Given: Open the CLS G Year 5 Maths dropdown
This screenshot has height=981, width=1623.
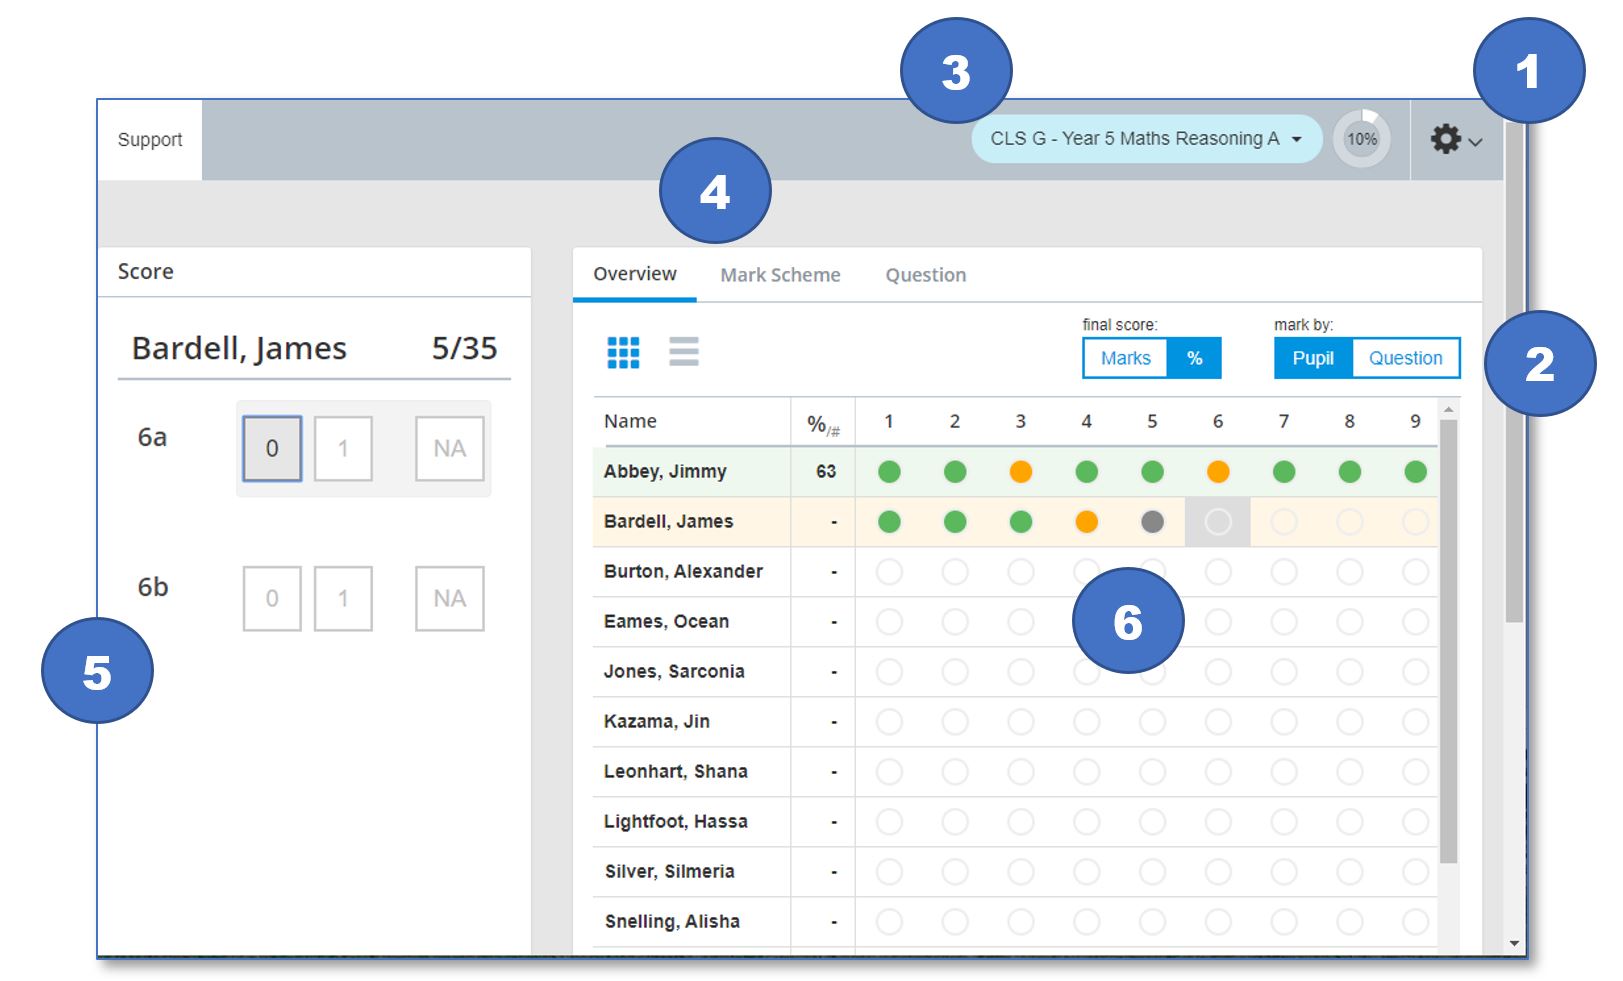Looking at the screenshot, I should click(1146, 139).
